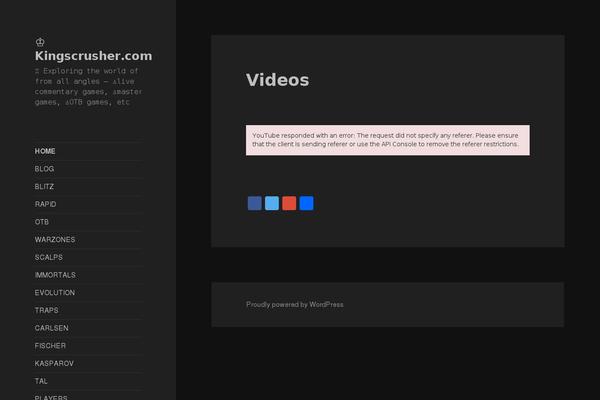Click the site tagline starting 'Exploring the world'
This screenshot has height=400, width=600.
(x=88, y=87)
